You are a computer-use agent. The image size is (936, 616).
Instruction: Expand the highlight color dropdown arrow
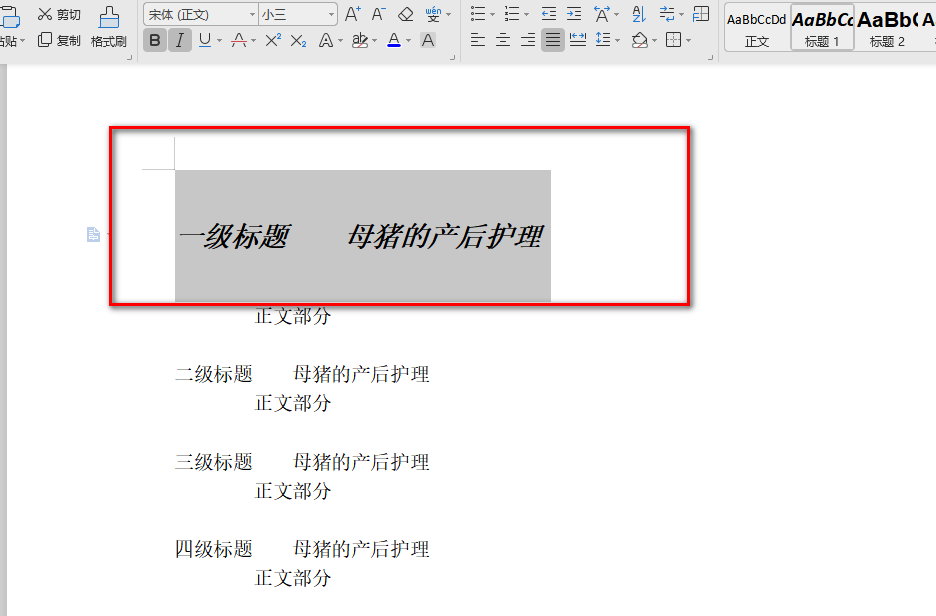point(374,41)
